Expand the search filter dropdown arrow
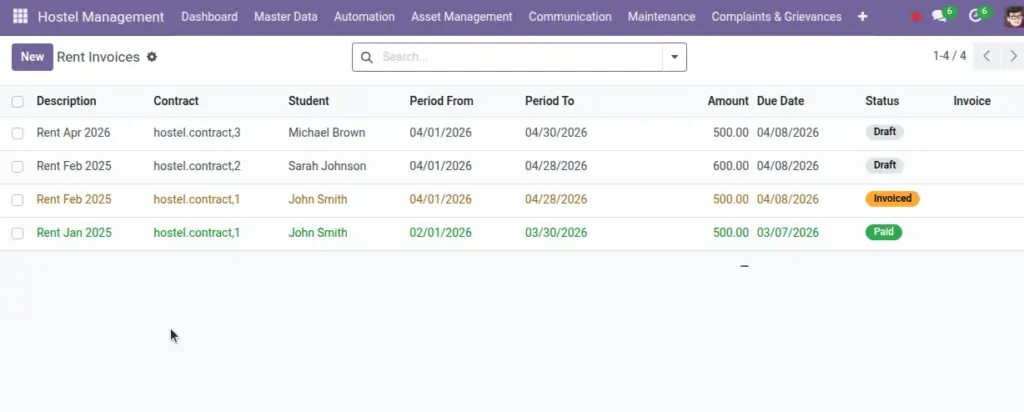This screenshot has width=1024, height=412. click(675, 57)
